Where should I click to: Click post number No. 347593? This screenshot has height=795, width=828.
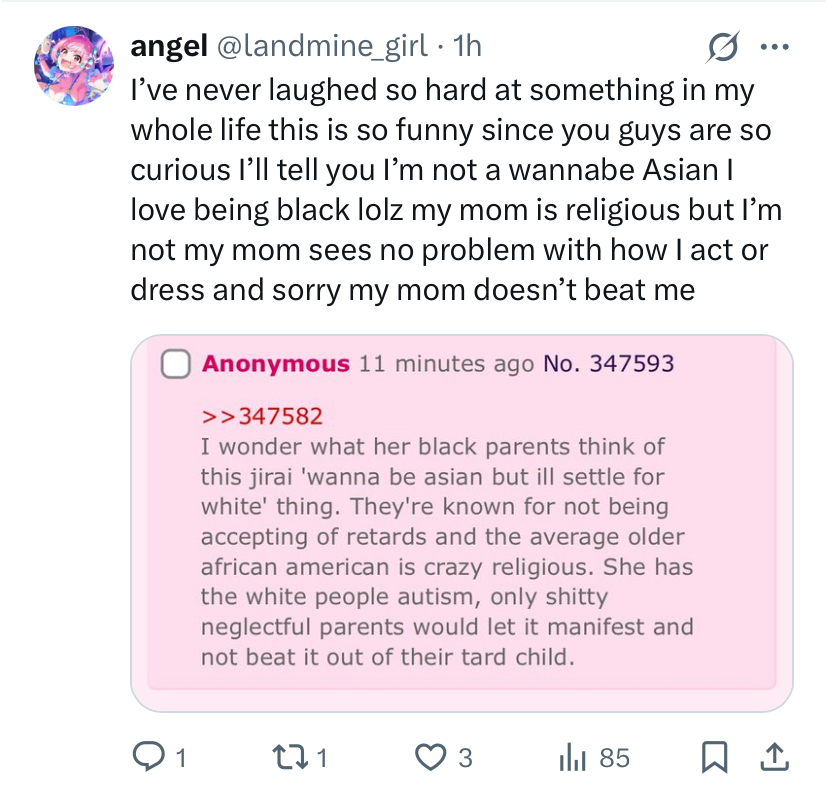point(608,364)
